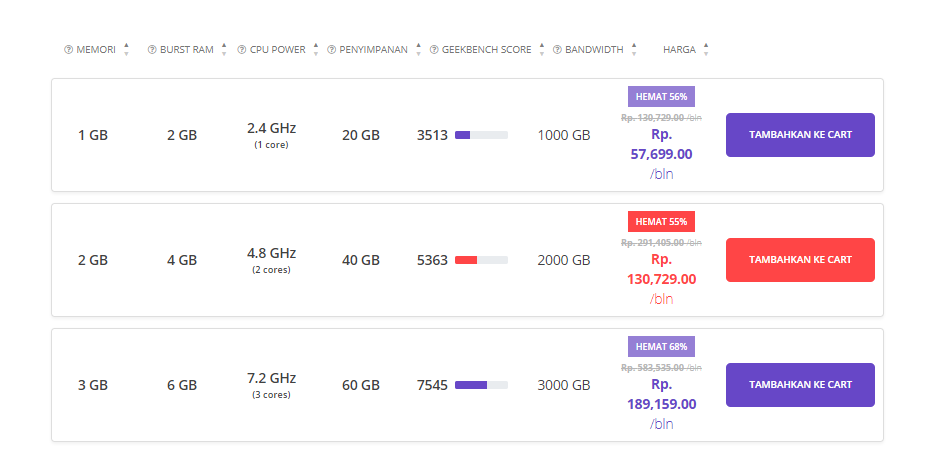This screenshot has height=450, width=930.
Task: Click the 4.8 GHz CPU value
Action: (x=272, y=253)
